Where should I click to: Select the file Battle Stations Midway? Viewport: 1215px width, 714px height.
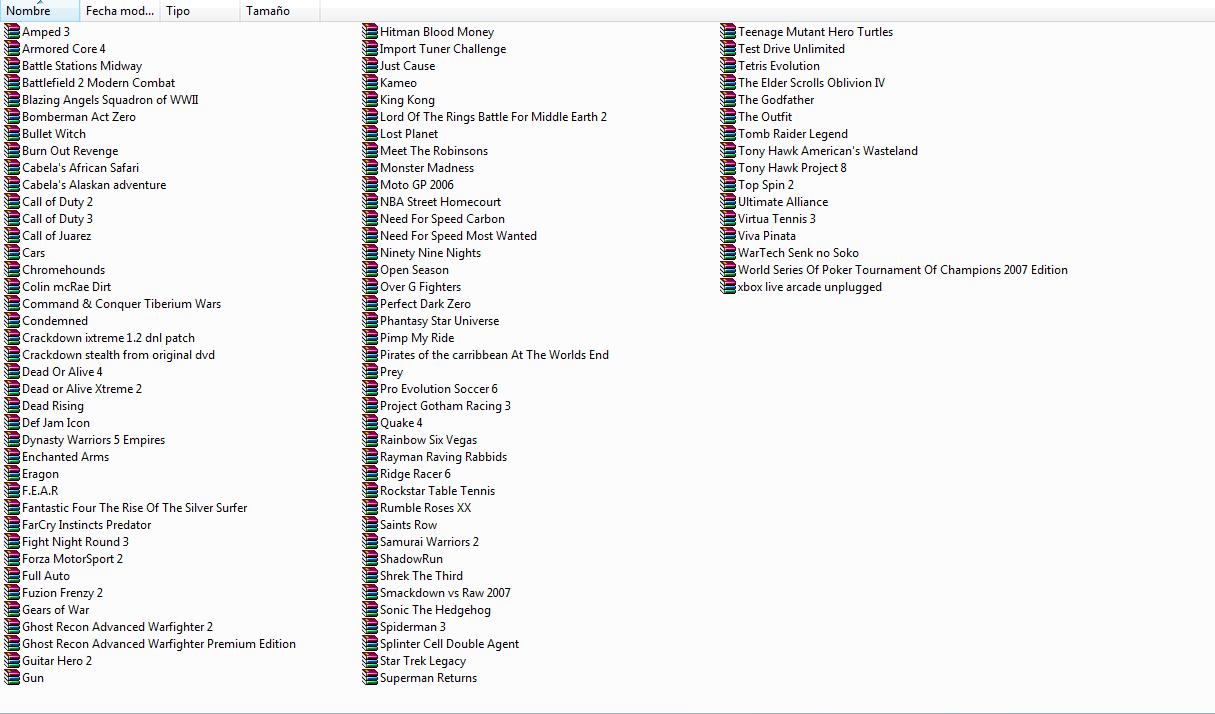[82, 66]
